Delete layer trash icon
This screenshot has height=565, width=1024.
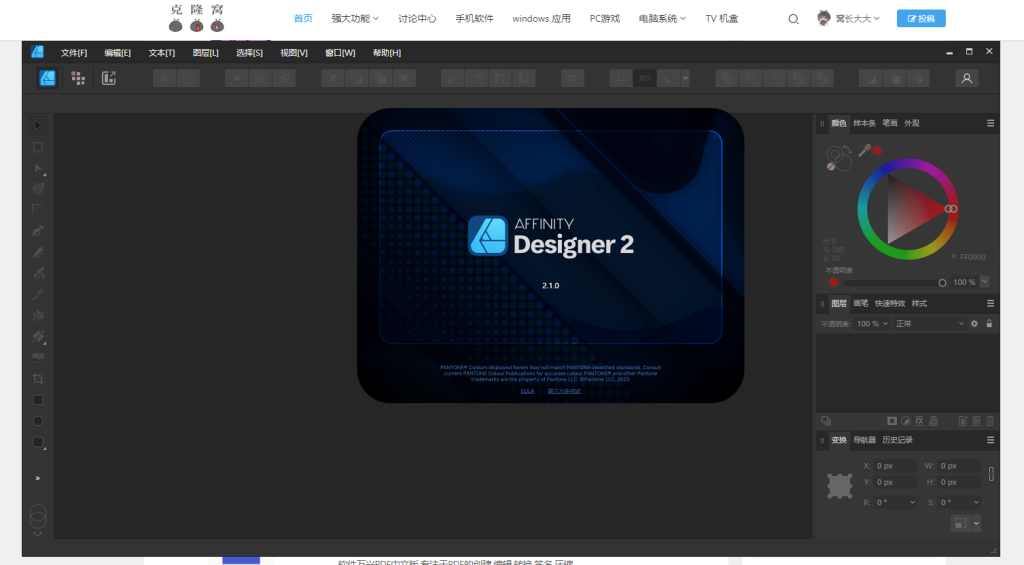coord(990,421)
